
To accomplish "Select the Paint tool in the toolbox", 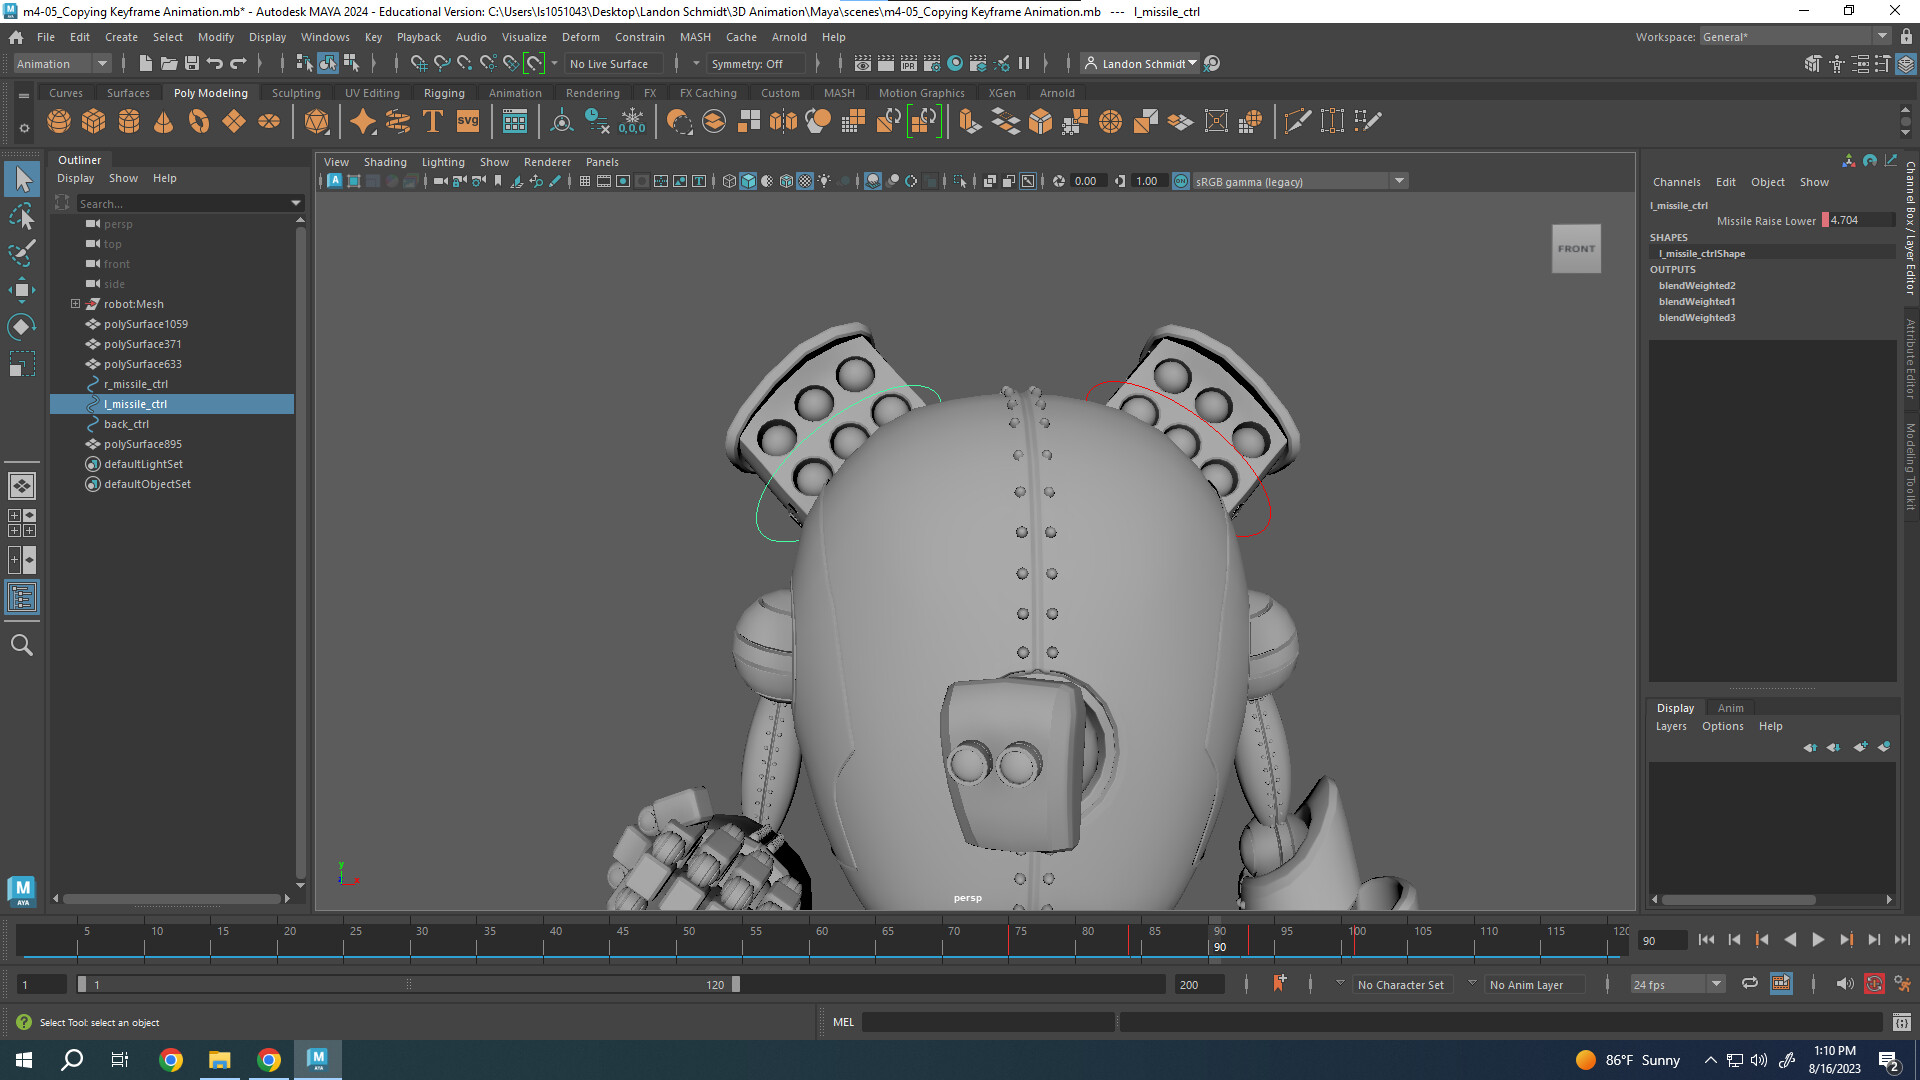I will pos(22,254).
